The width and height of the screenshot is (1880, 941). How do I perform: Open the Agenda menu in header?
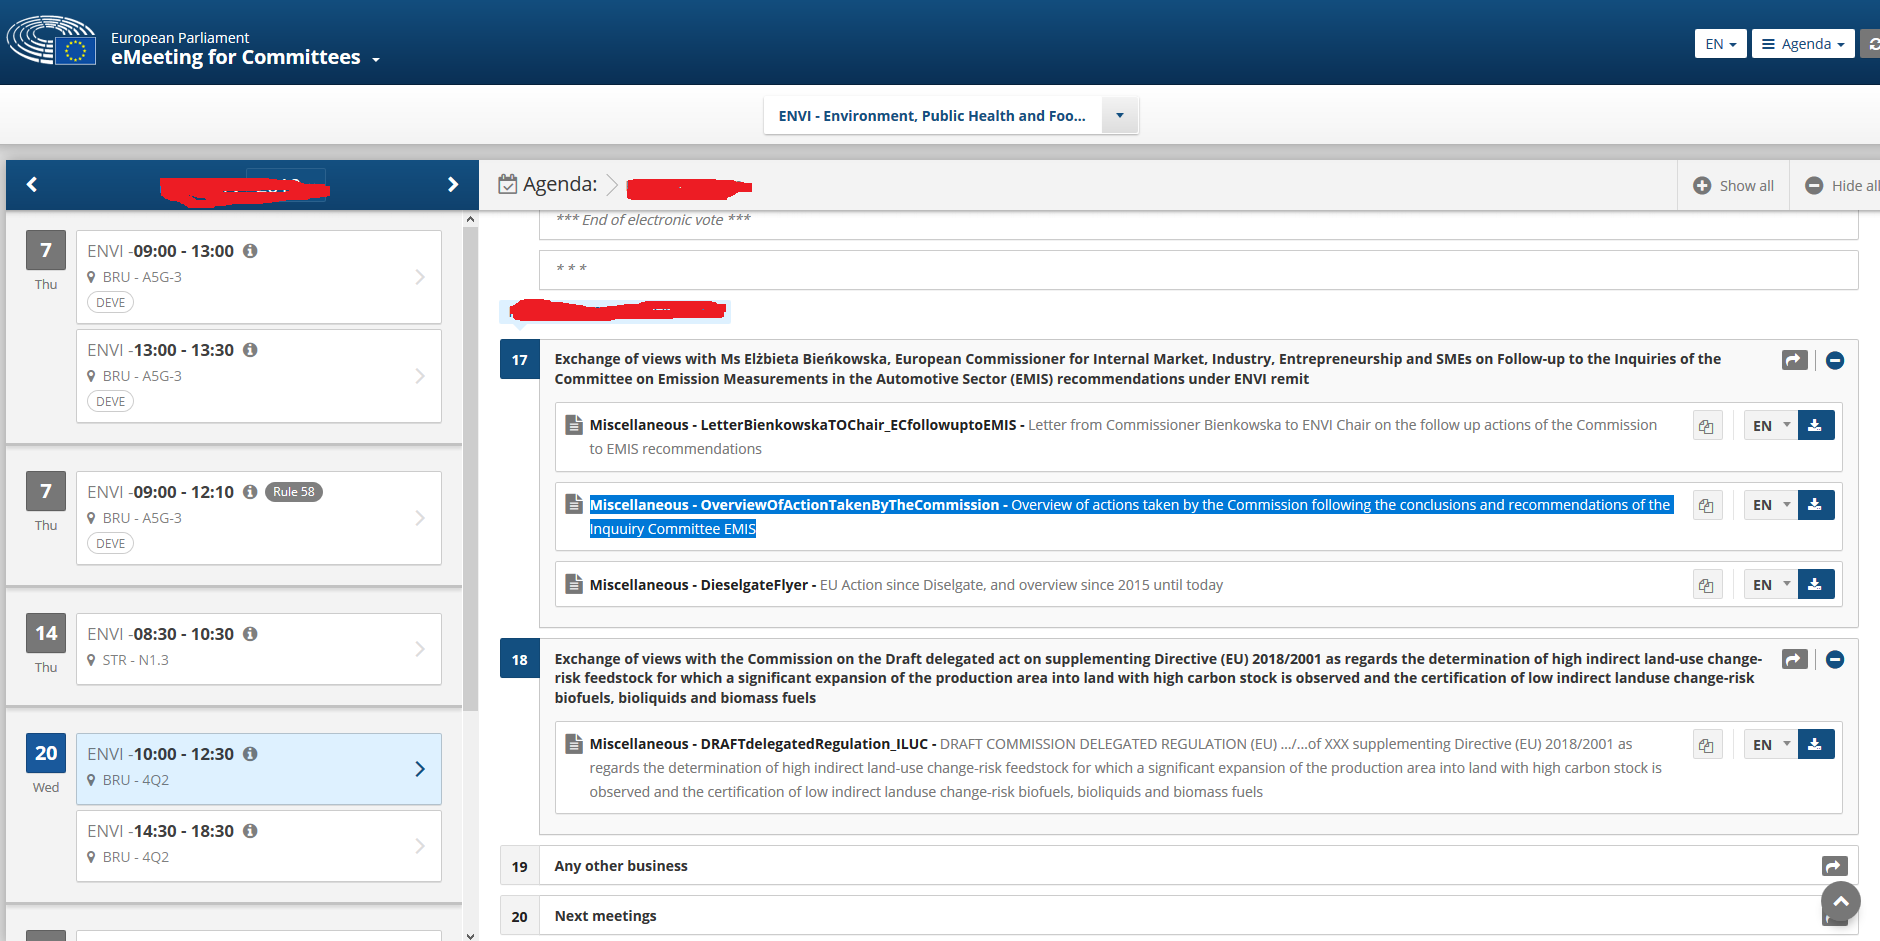click(x=1802, y=44)
